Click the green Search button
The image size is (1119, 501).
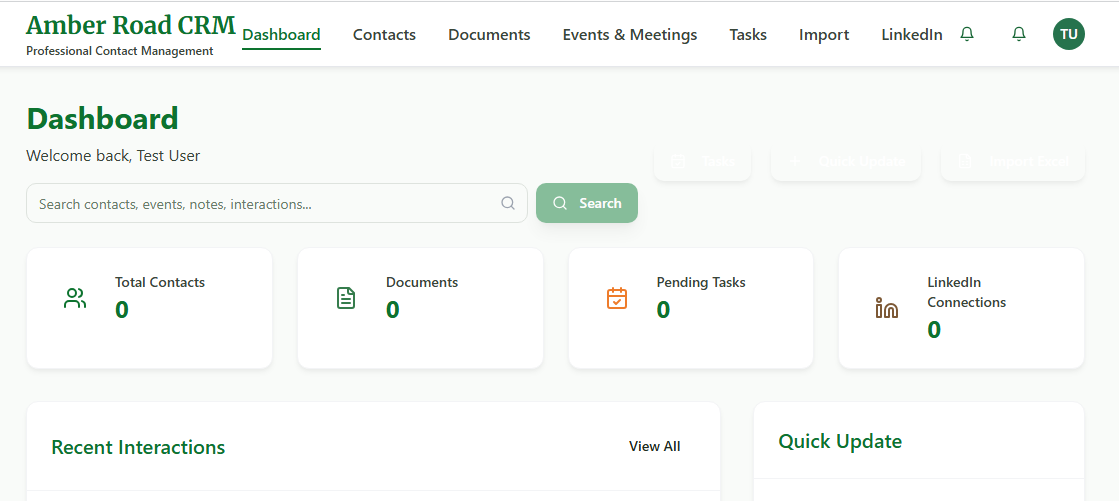(x=587, y=203)
